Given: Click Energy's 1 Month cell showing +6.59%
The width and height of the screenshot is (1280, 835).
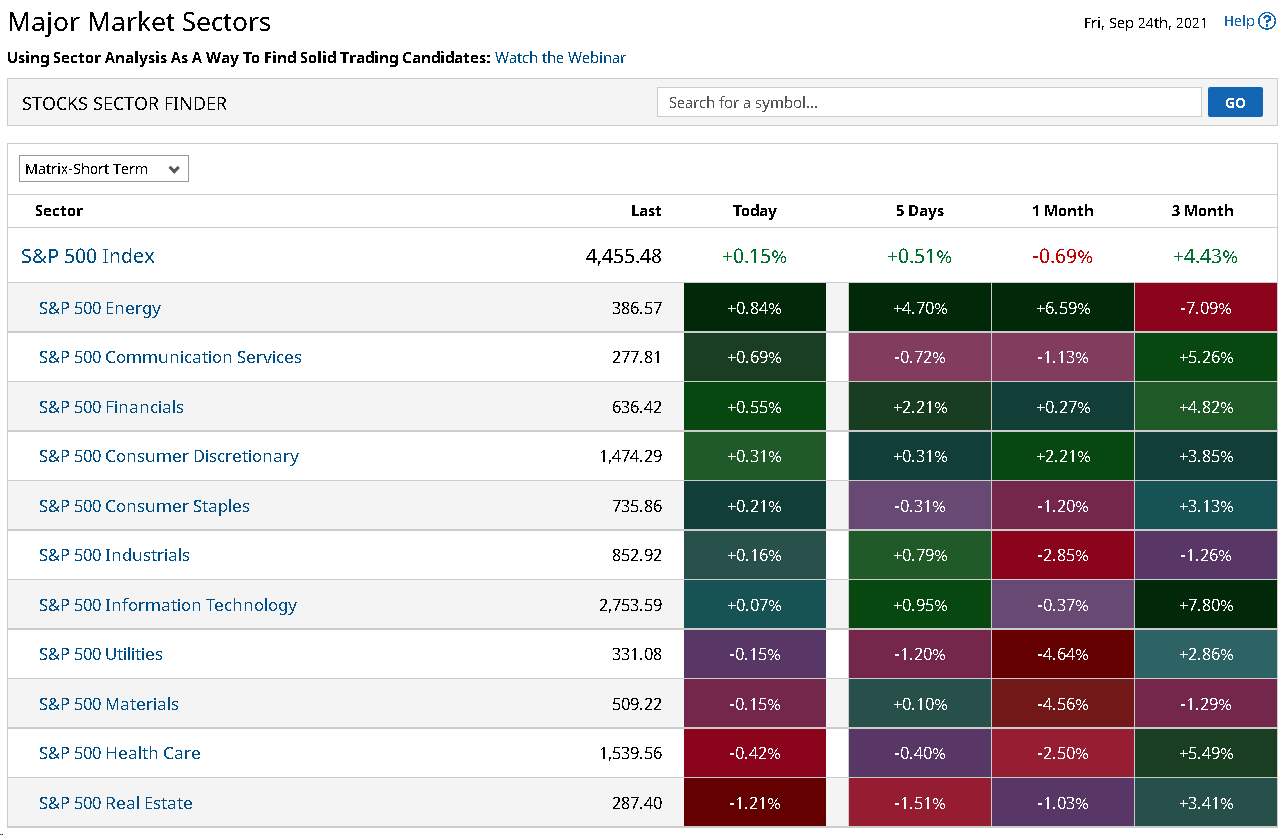Looking at the screenshot, I should [1063, 308].
